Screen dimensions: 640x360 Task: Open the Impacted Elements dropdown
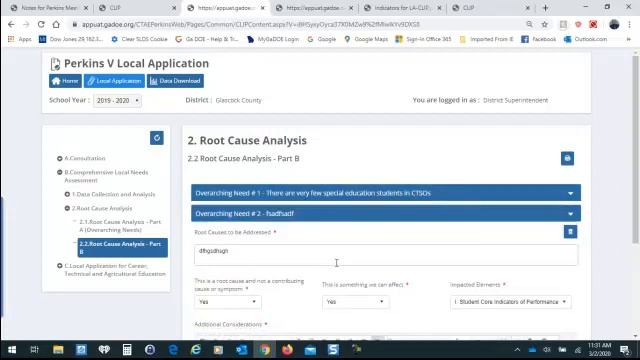point(510,302)
